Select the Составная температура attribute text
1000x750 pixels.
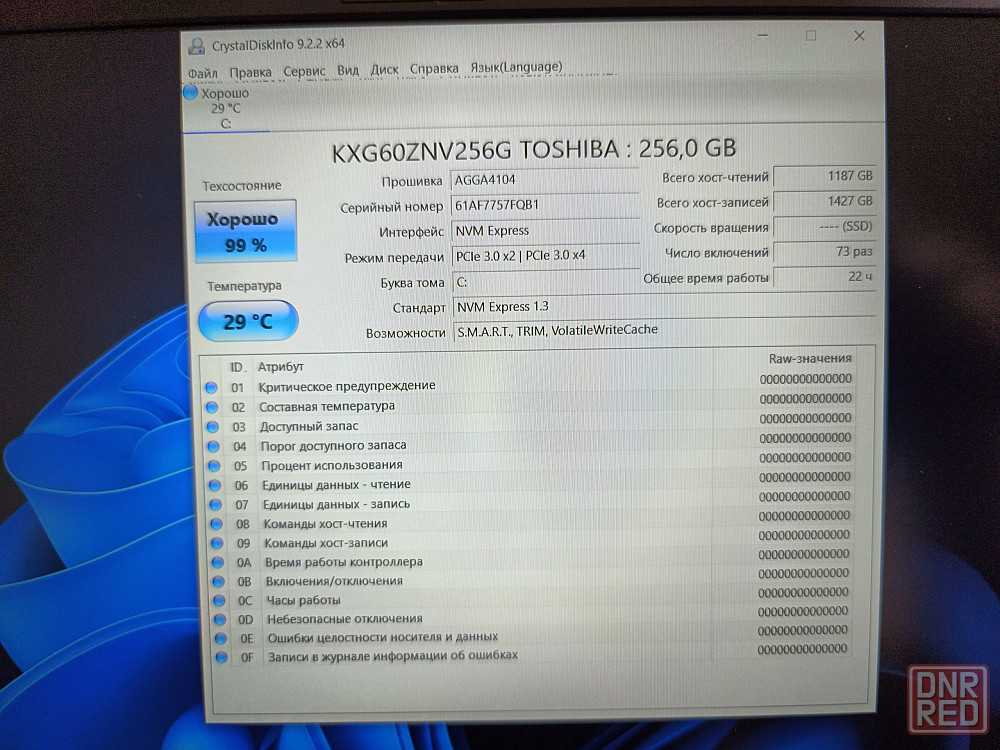click(x=327, y=406)
